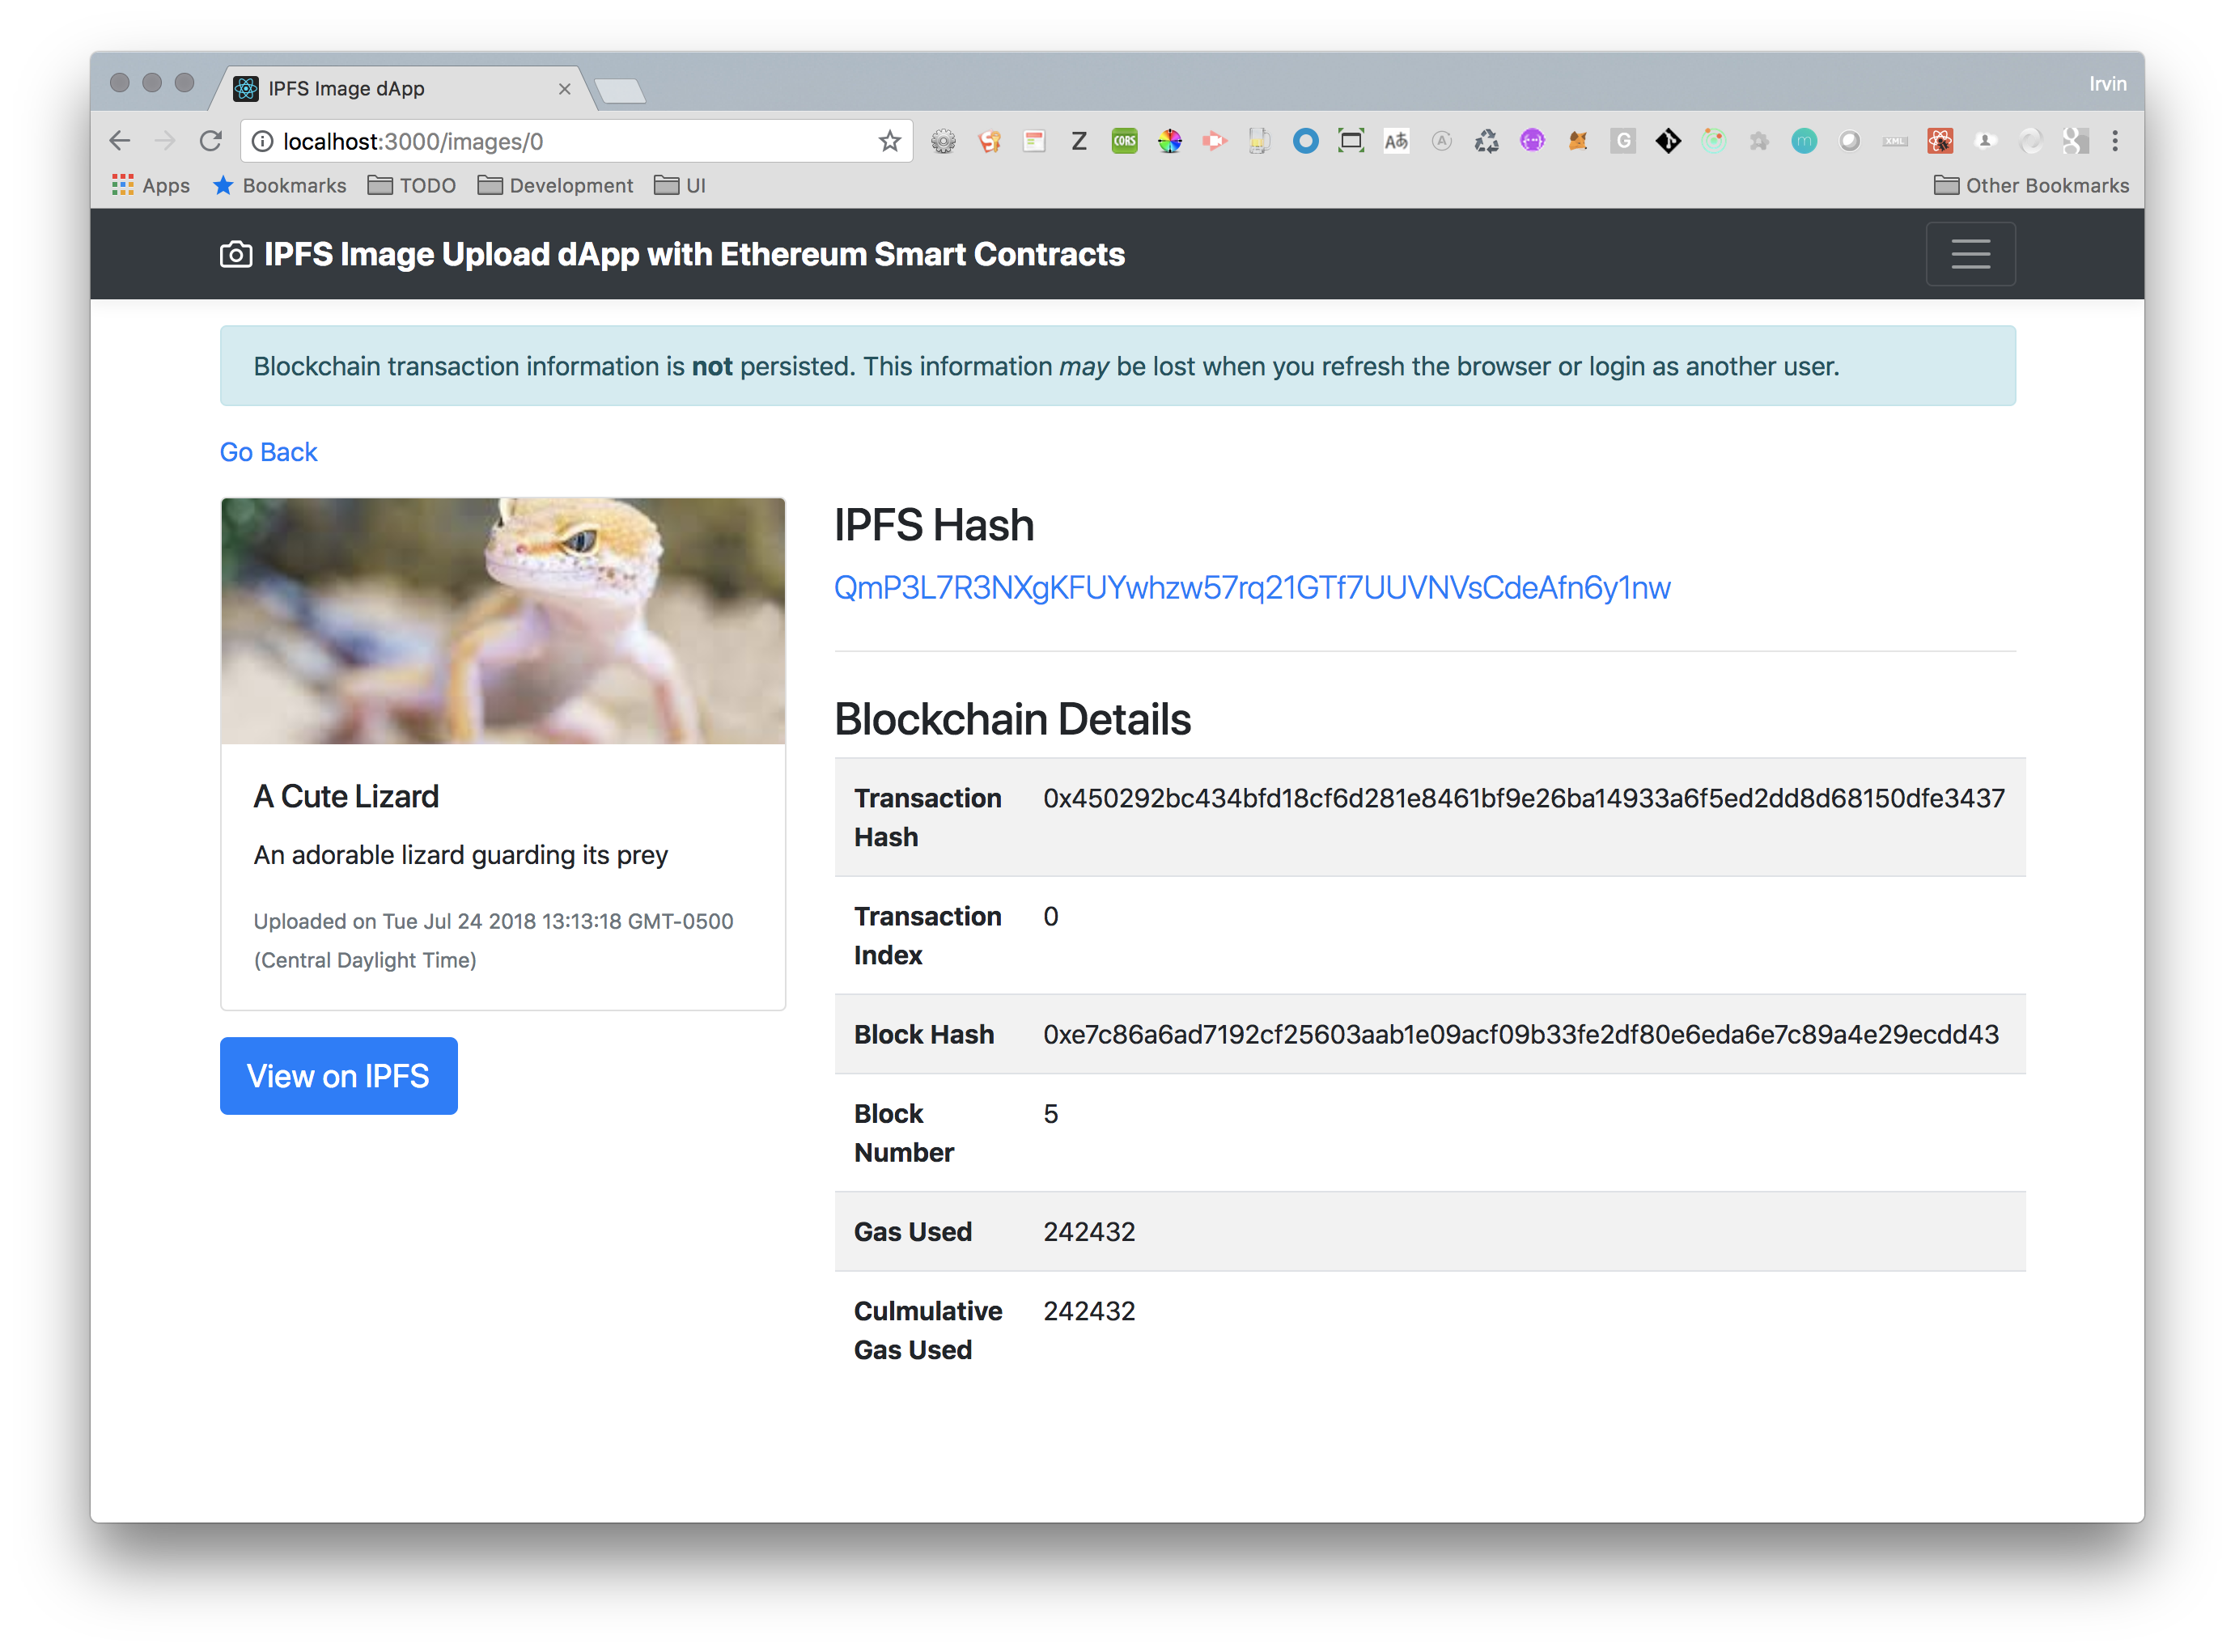Open the IPFS hash link
2235x1652 pixels.
click(1251, 587)
